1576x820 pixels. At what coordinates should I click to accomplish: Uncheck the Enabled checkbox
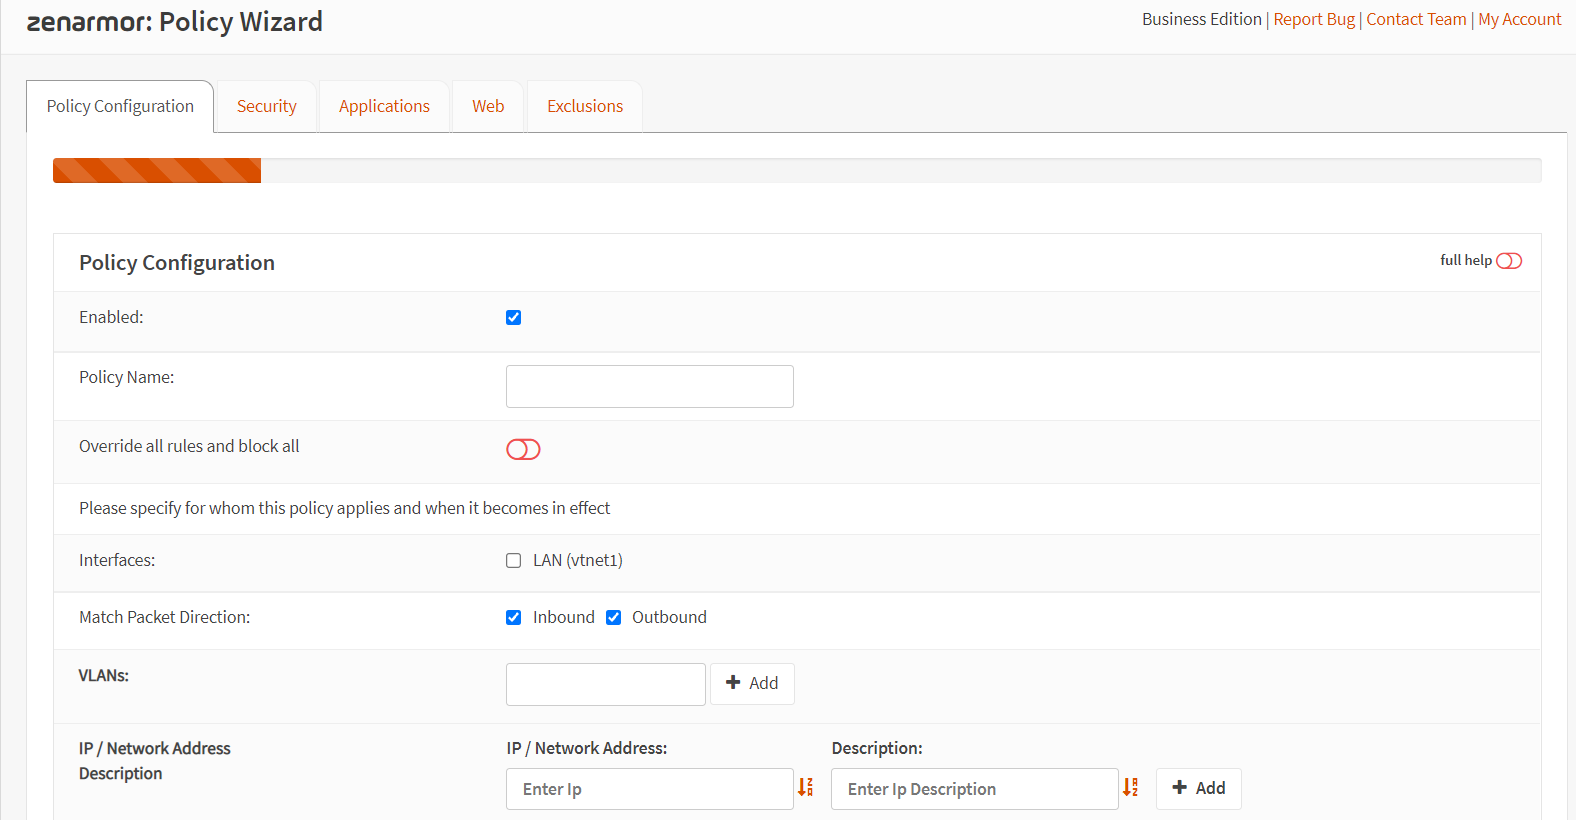pos(513,318)
